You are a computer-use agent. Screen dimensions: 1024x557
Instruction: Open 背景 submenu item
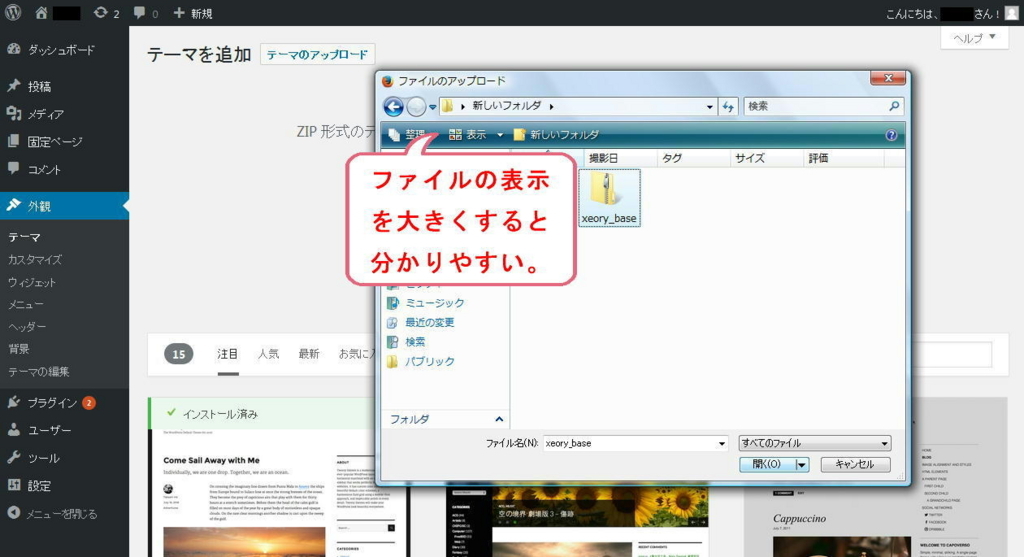click(x=19, y=349)
